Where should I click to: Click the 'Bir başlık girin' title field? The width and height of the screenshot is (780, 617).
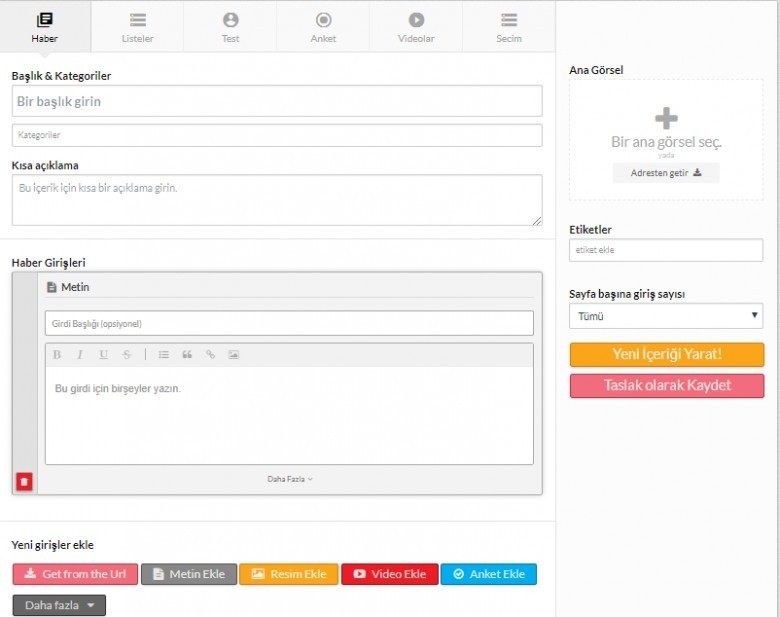(277, 101)
